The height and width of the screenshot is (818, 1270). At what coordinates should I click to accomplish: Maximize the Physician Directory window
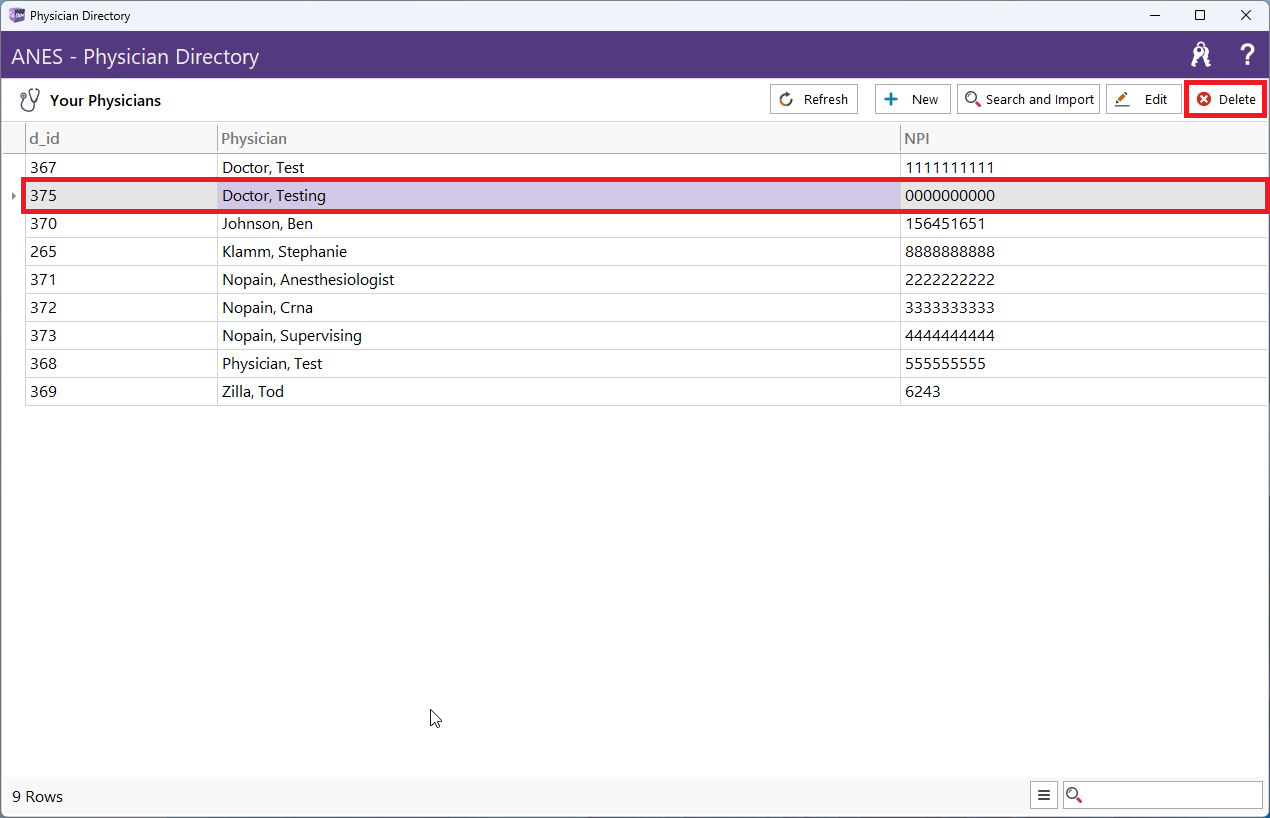pyautogui.click(x=1200, y=15)
